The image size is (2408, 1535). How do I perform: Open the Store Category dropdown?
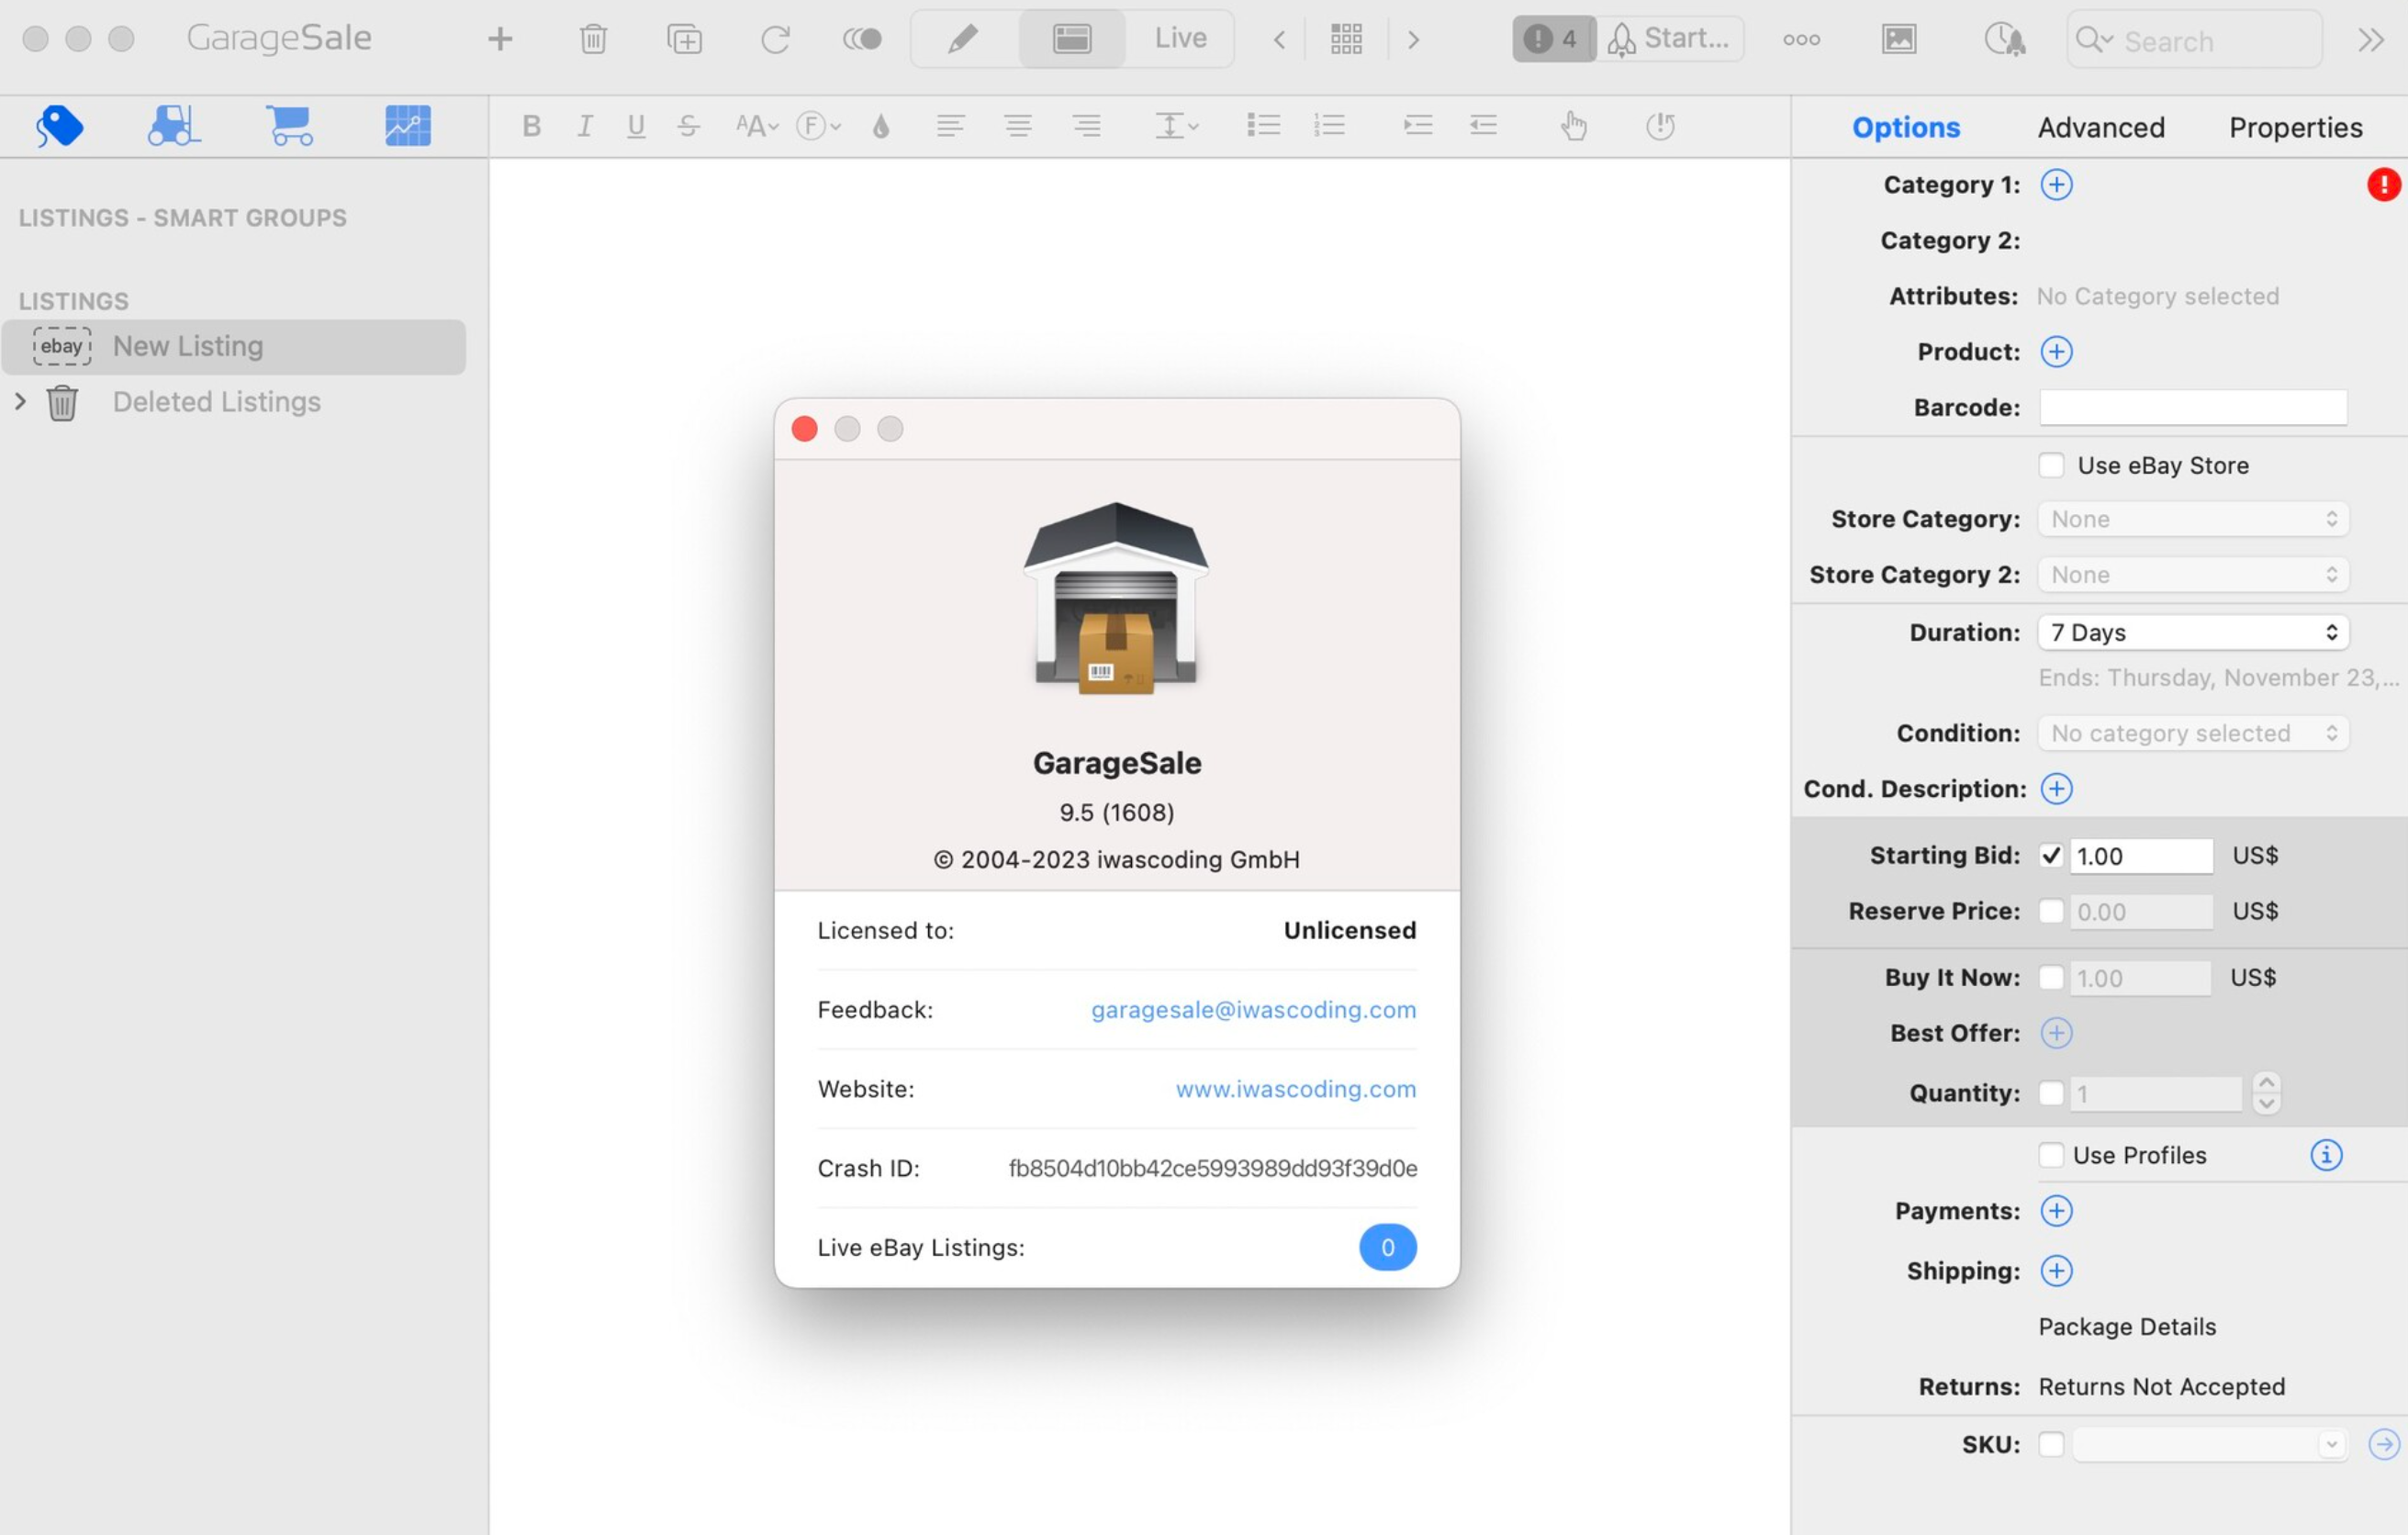click(2193, 519)
